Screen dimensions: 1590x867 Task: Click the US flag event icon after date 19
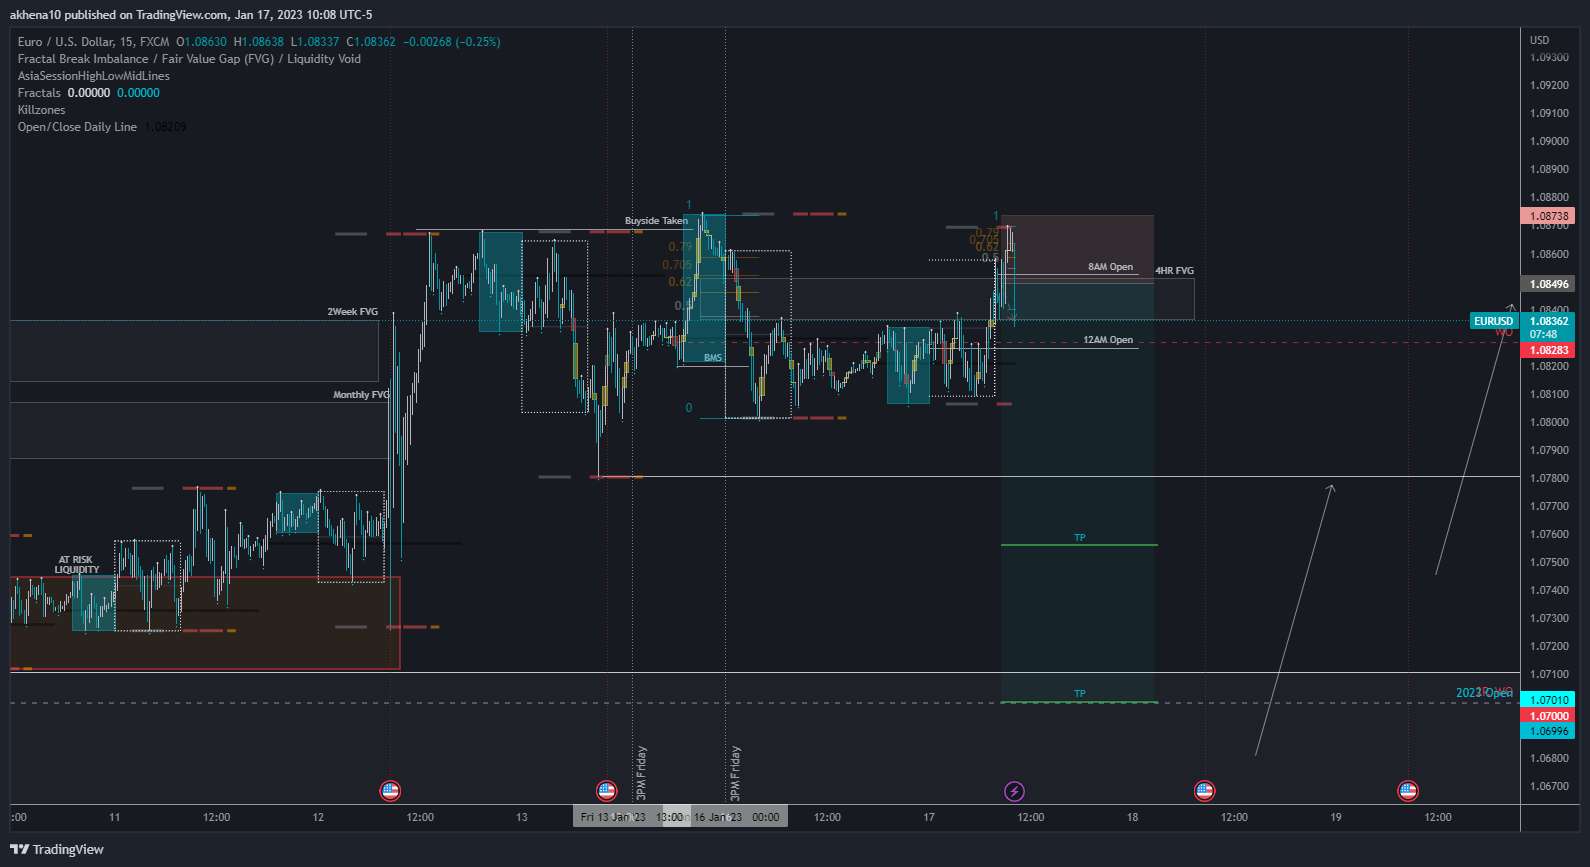click(x=1408, y=791)
